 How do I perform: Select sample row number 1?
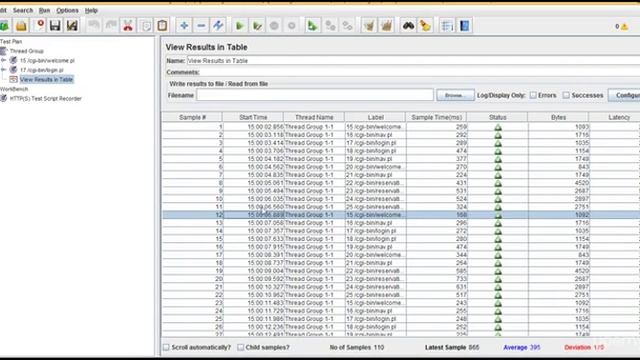[x=401, y=127]
